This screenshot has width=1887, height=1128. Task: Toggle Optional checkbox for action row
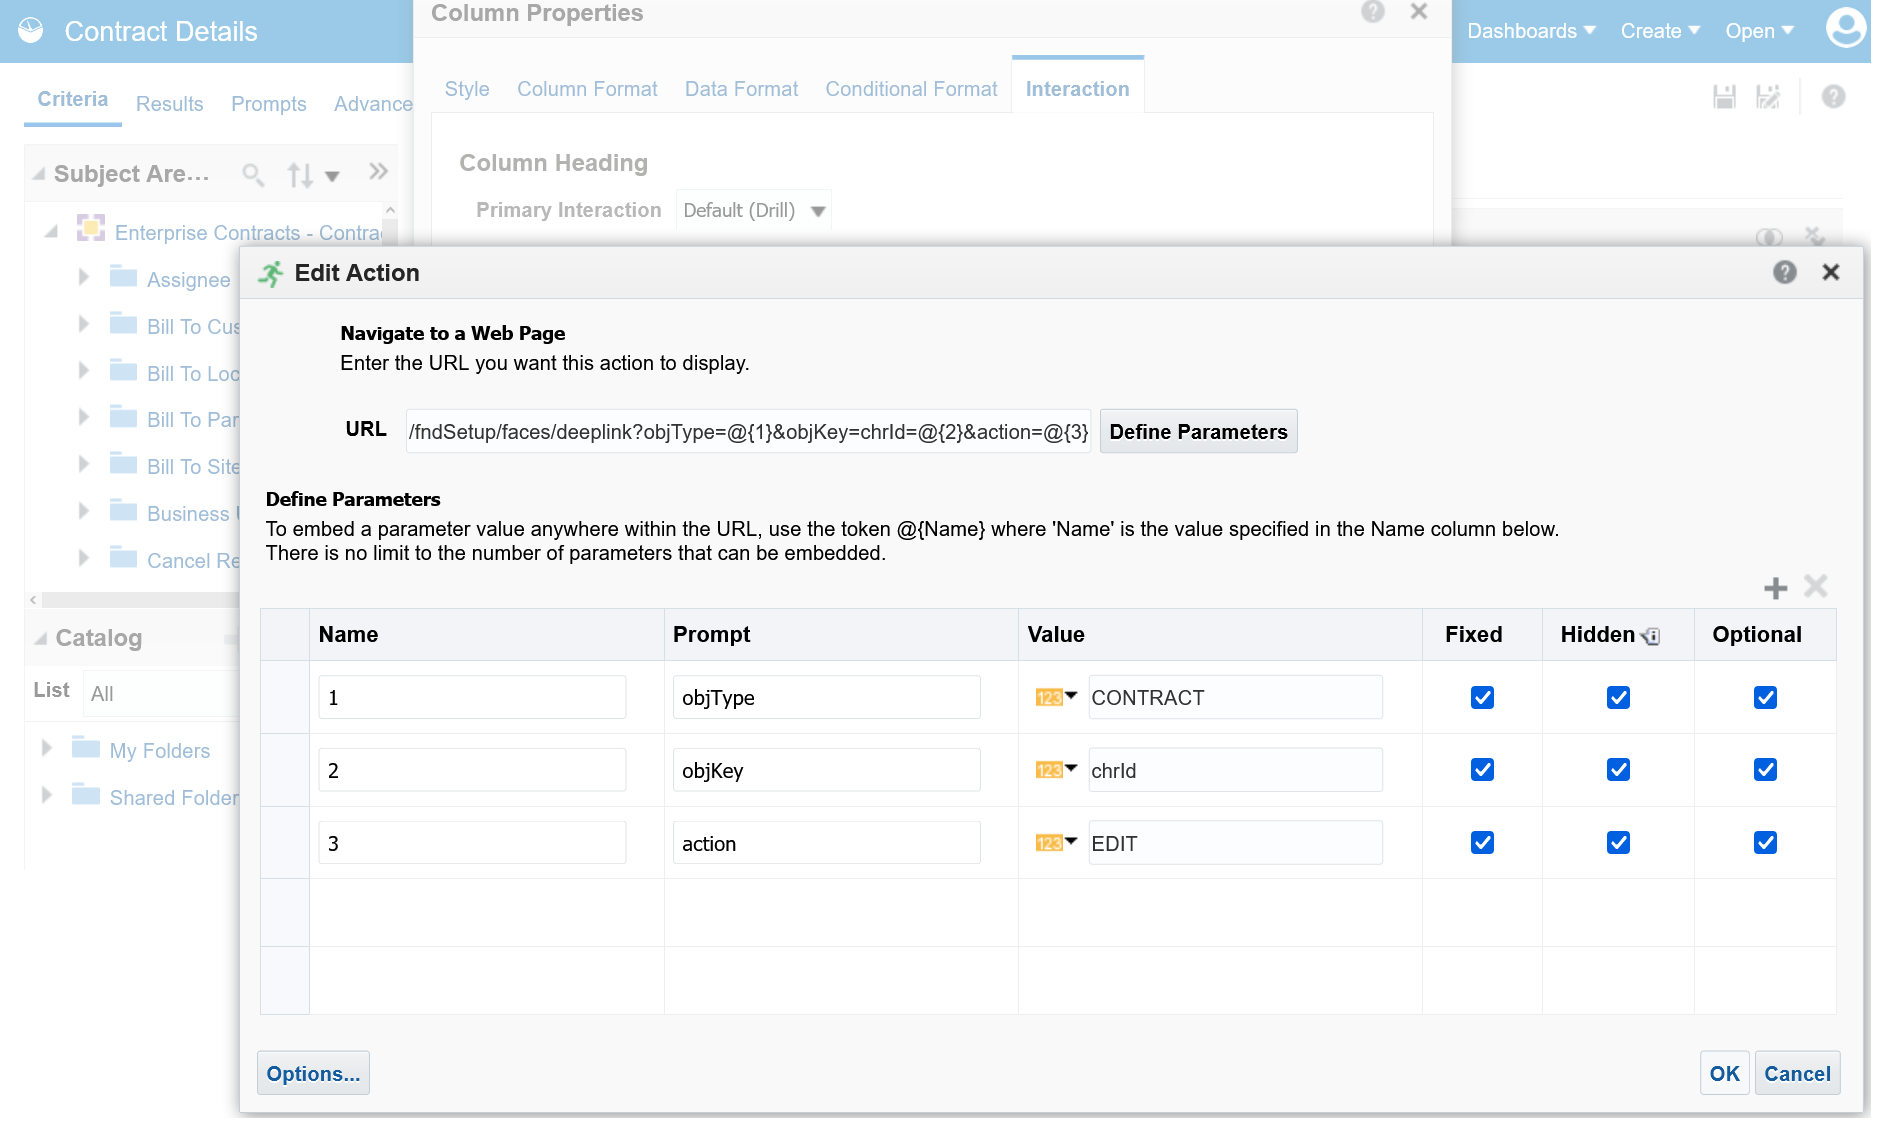coord(1765,843)
